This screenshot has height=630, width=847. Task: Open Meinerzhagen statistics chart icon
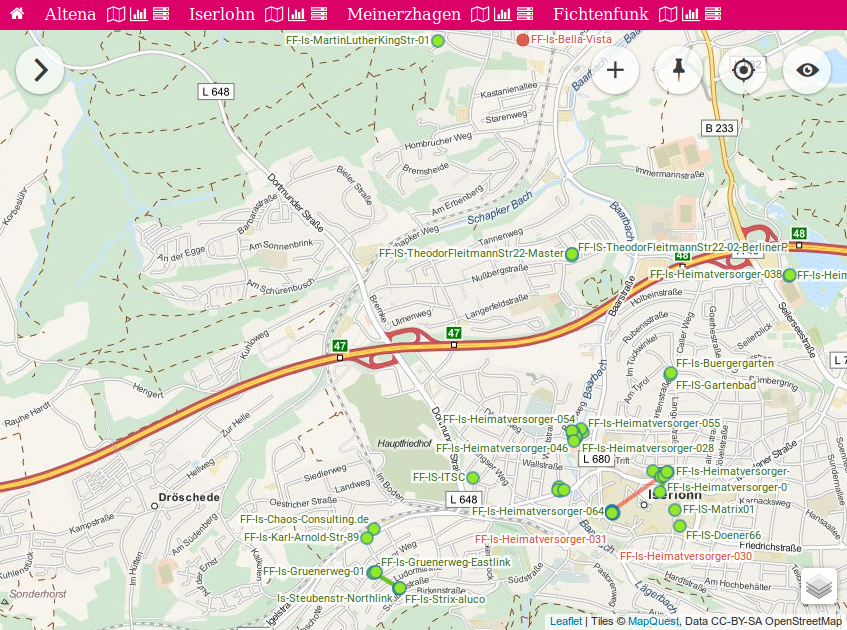tap(502, 14)
